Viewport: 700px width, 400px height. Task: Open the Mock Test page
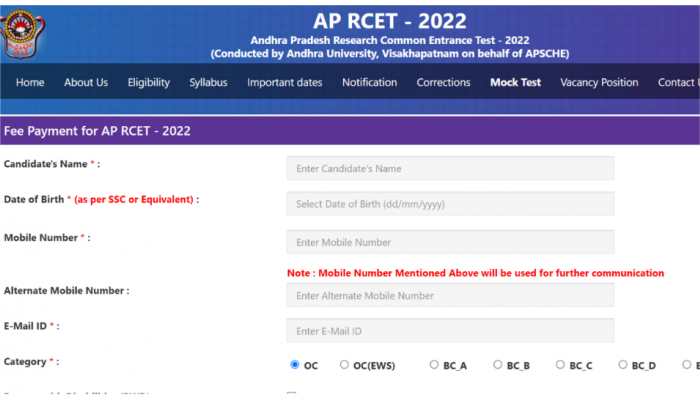click(x=515, y=83)
